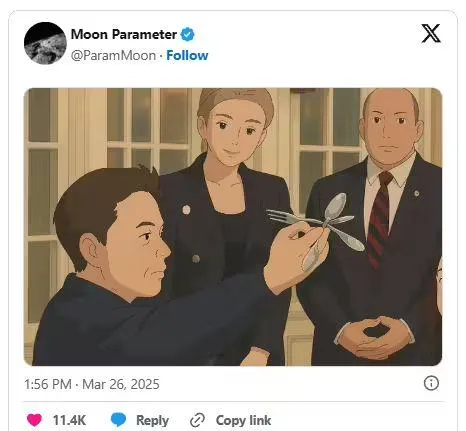
Task: Open the @ParamMoon handle link
Action: pyautogui.click(x=113, y=55)
